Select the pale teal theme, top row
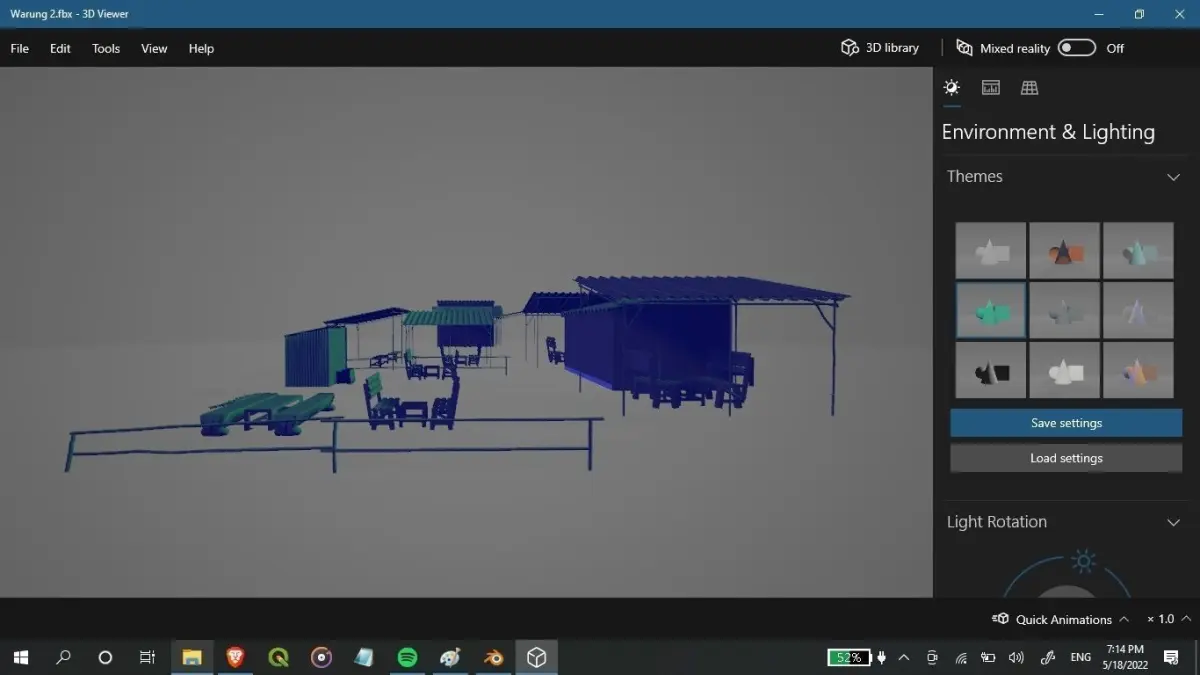This screenshot has height=675, width=1200. click(1138, 250)
